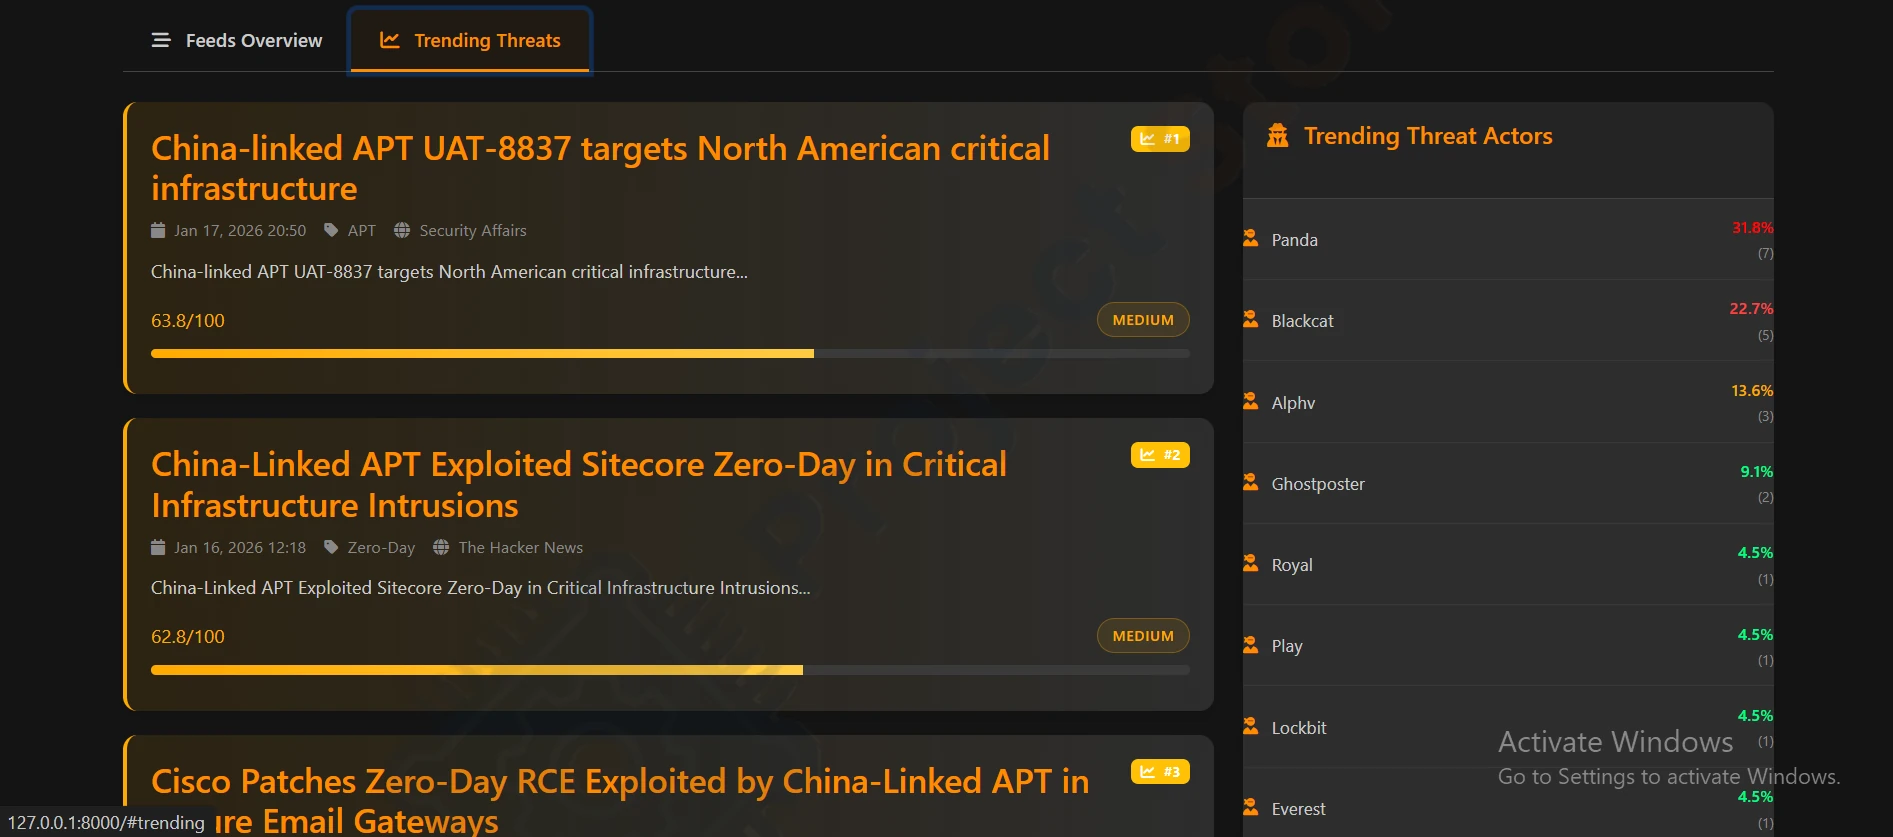Image resolution: width=1893 pixels, height=837 pixels.
Task: Click the UAT-8837 article summary text
Action: click(x=449, y=272)
